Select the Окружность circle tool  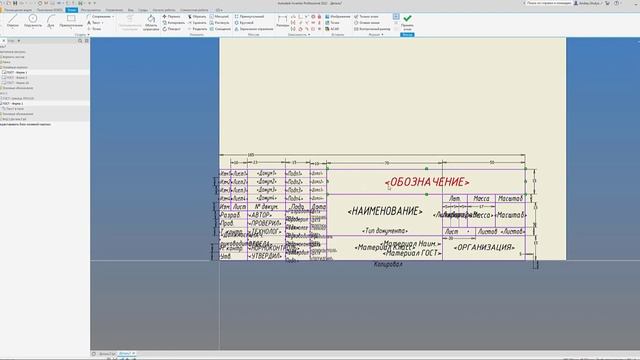[x=33, y=21]
